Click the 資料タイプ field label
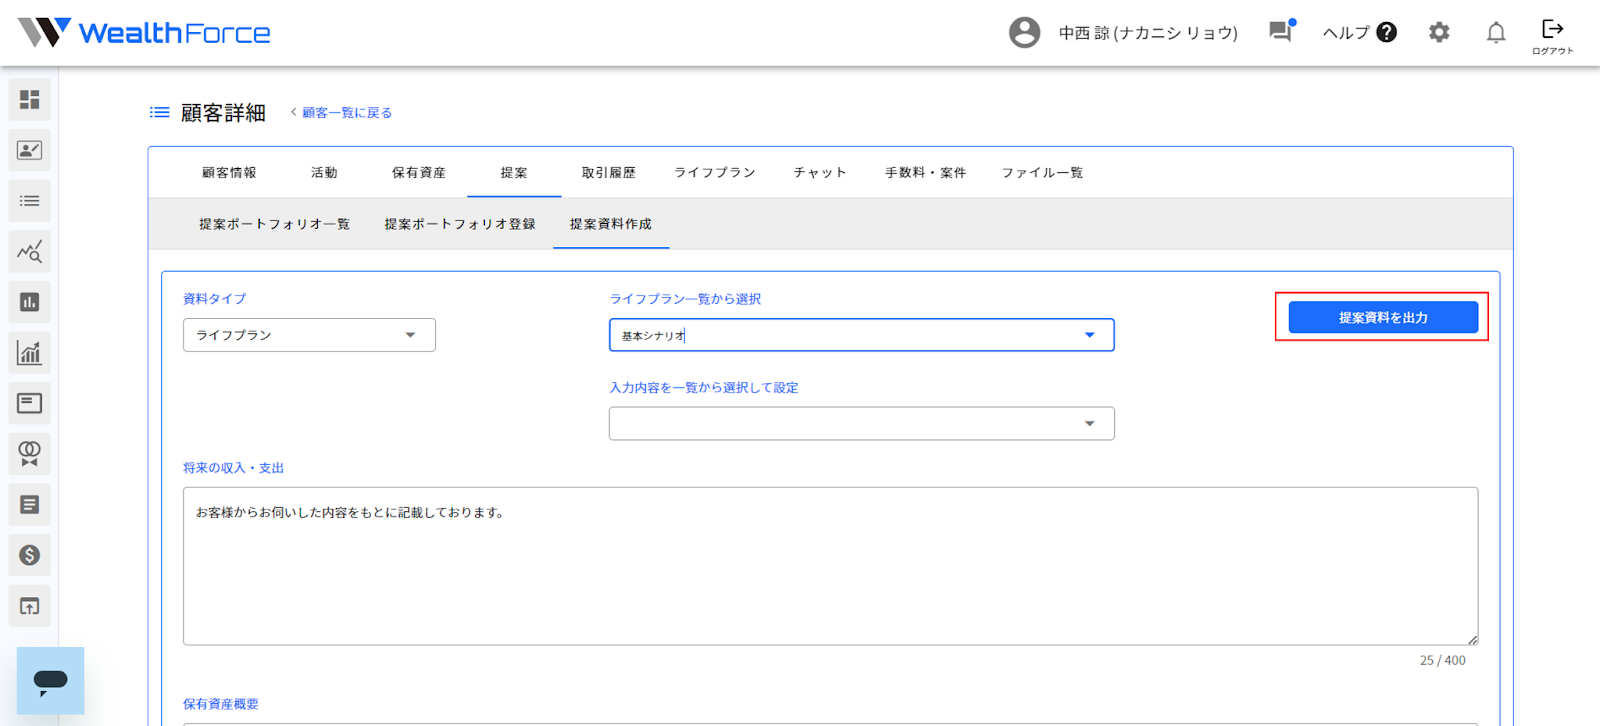The image size is (1600, 726). pos(215,299)
